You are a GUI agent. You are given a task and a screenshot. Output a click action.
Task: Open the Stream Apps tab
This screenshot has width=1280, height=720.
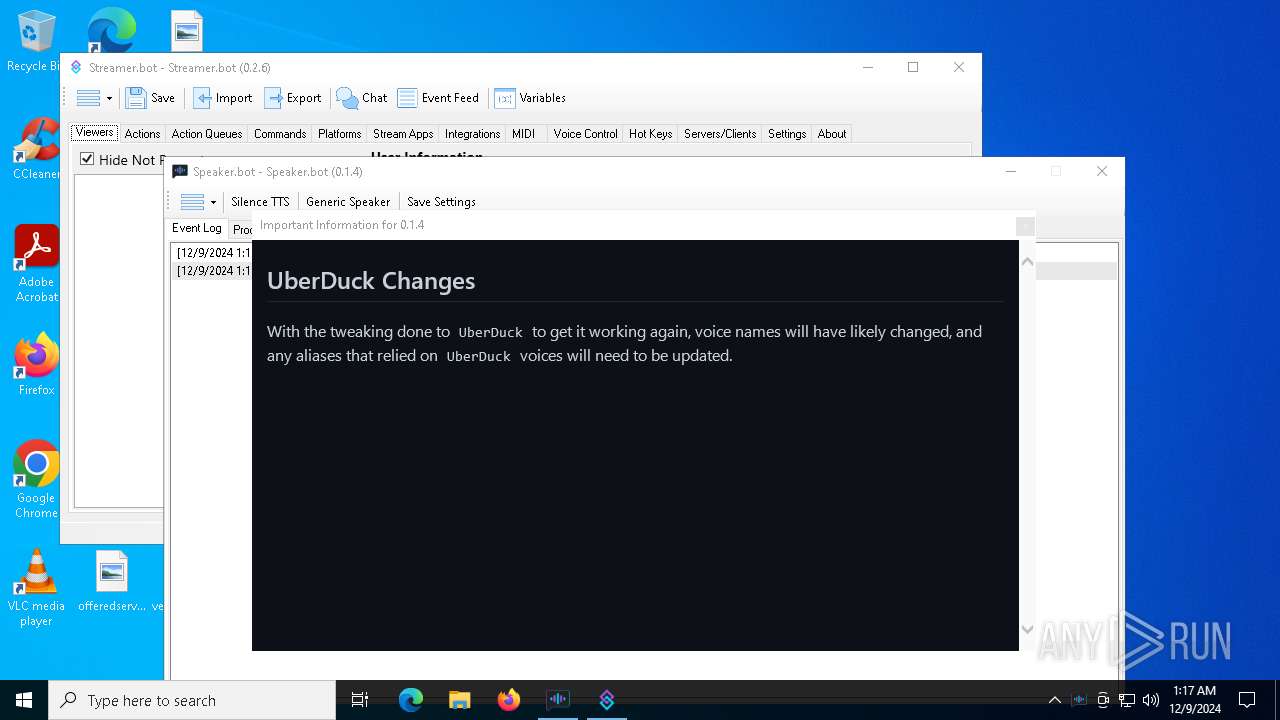tap(403, 134)
